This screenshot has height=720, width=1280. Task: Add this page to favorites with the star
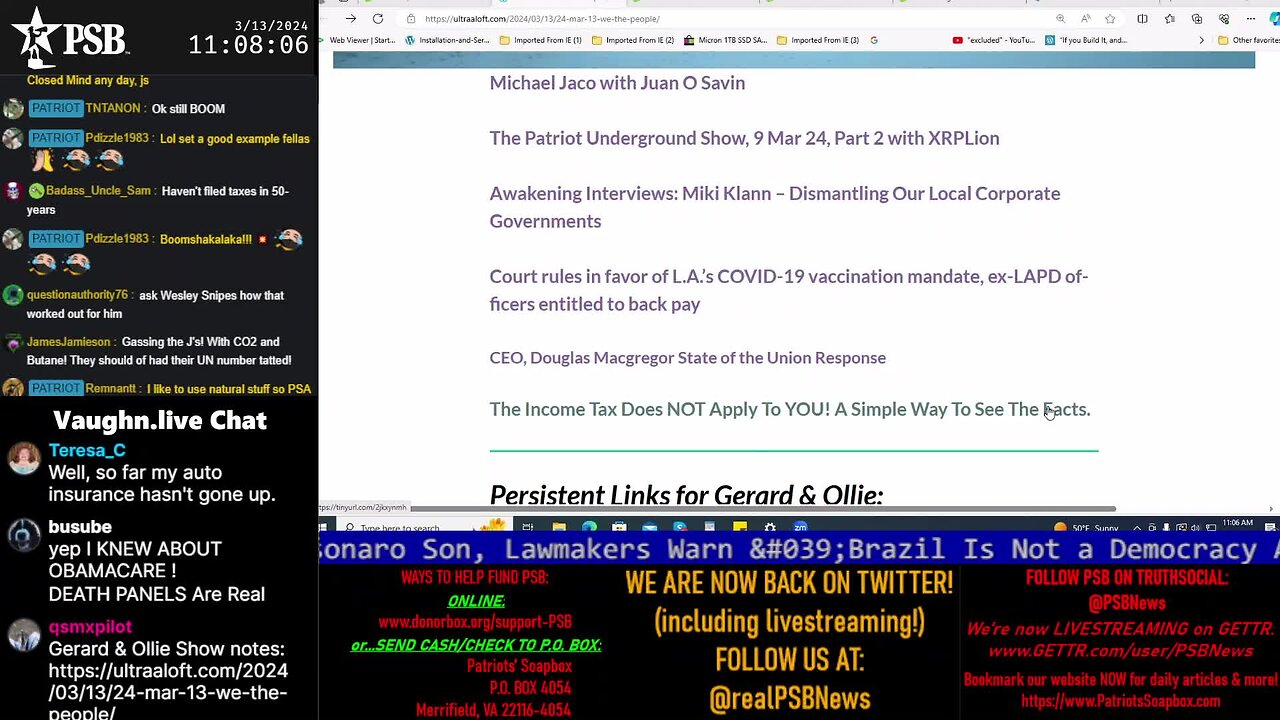coord(1110,18)
